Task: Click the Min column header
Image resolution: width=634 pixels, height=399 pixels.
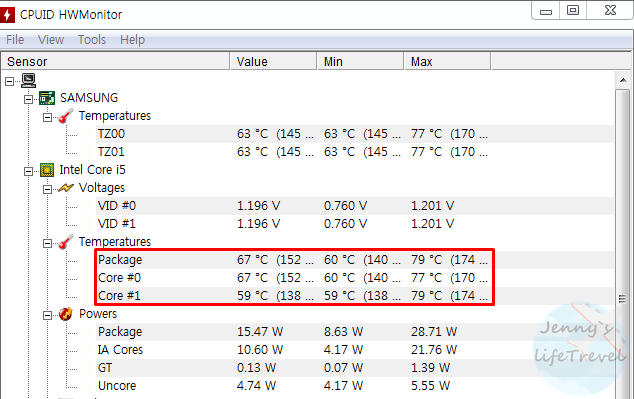Action: point(361,61)
